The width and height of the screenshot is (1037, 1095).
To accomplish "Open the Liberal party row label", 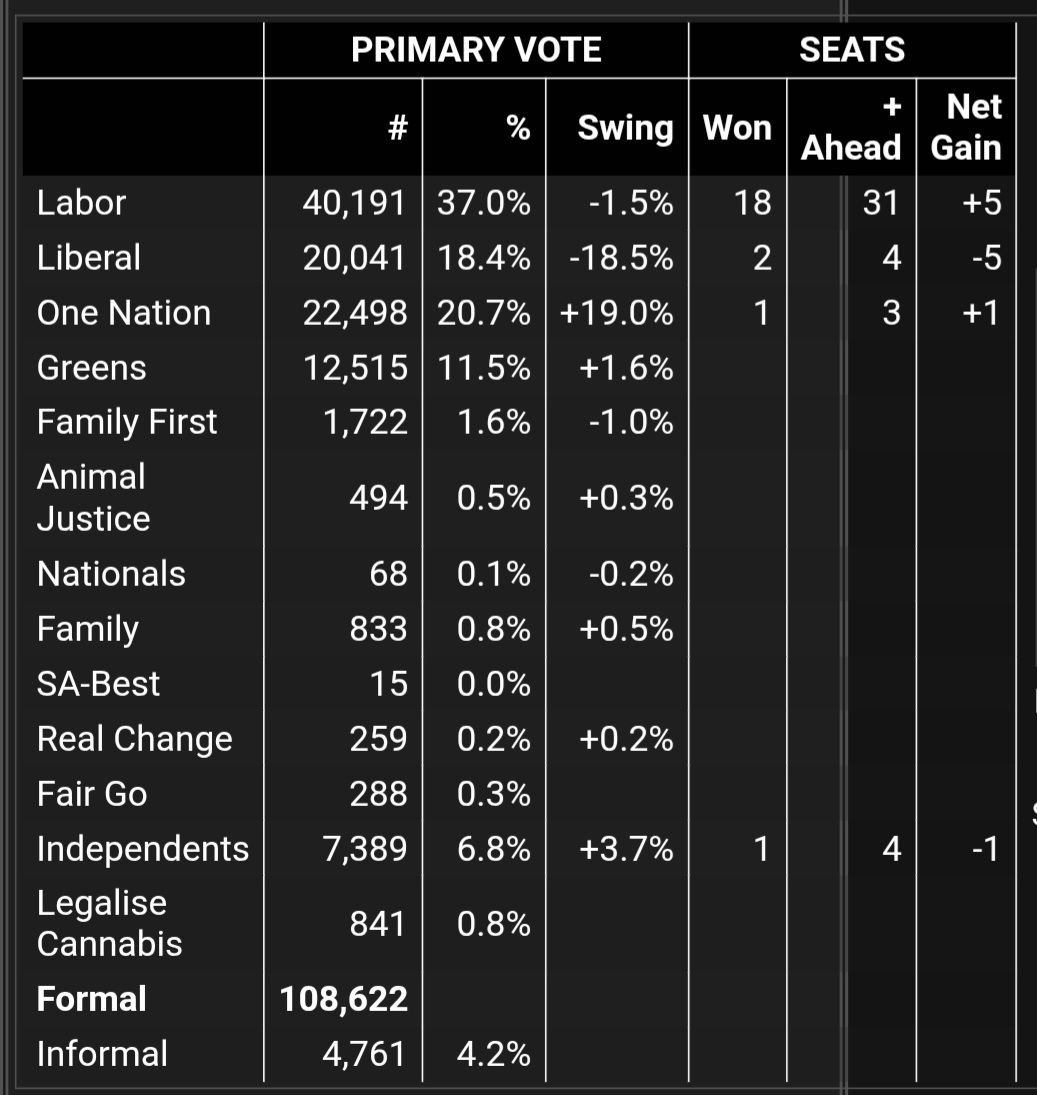I will [x=89, y=258].
